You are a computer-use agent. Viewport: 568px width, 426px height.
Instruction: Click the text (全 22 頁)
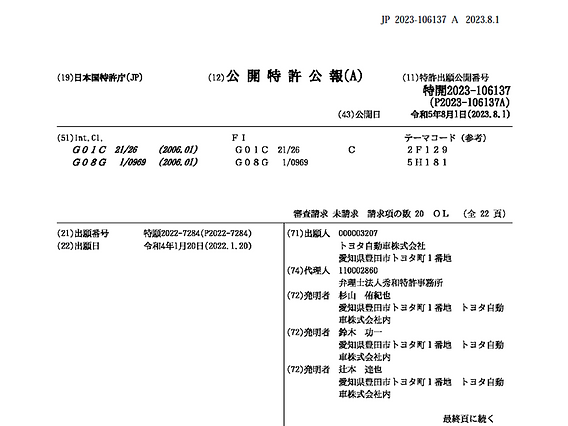(x=484, y=214)
